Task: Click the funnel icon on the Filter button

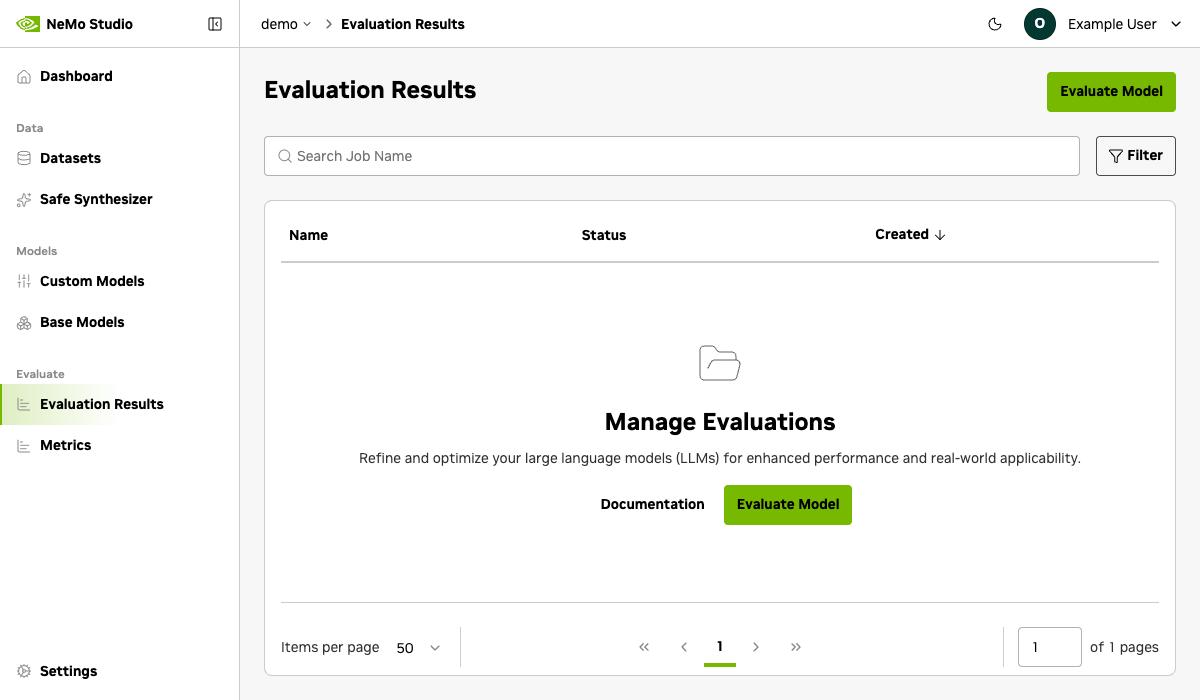Action: (1116, 156)
